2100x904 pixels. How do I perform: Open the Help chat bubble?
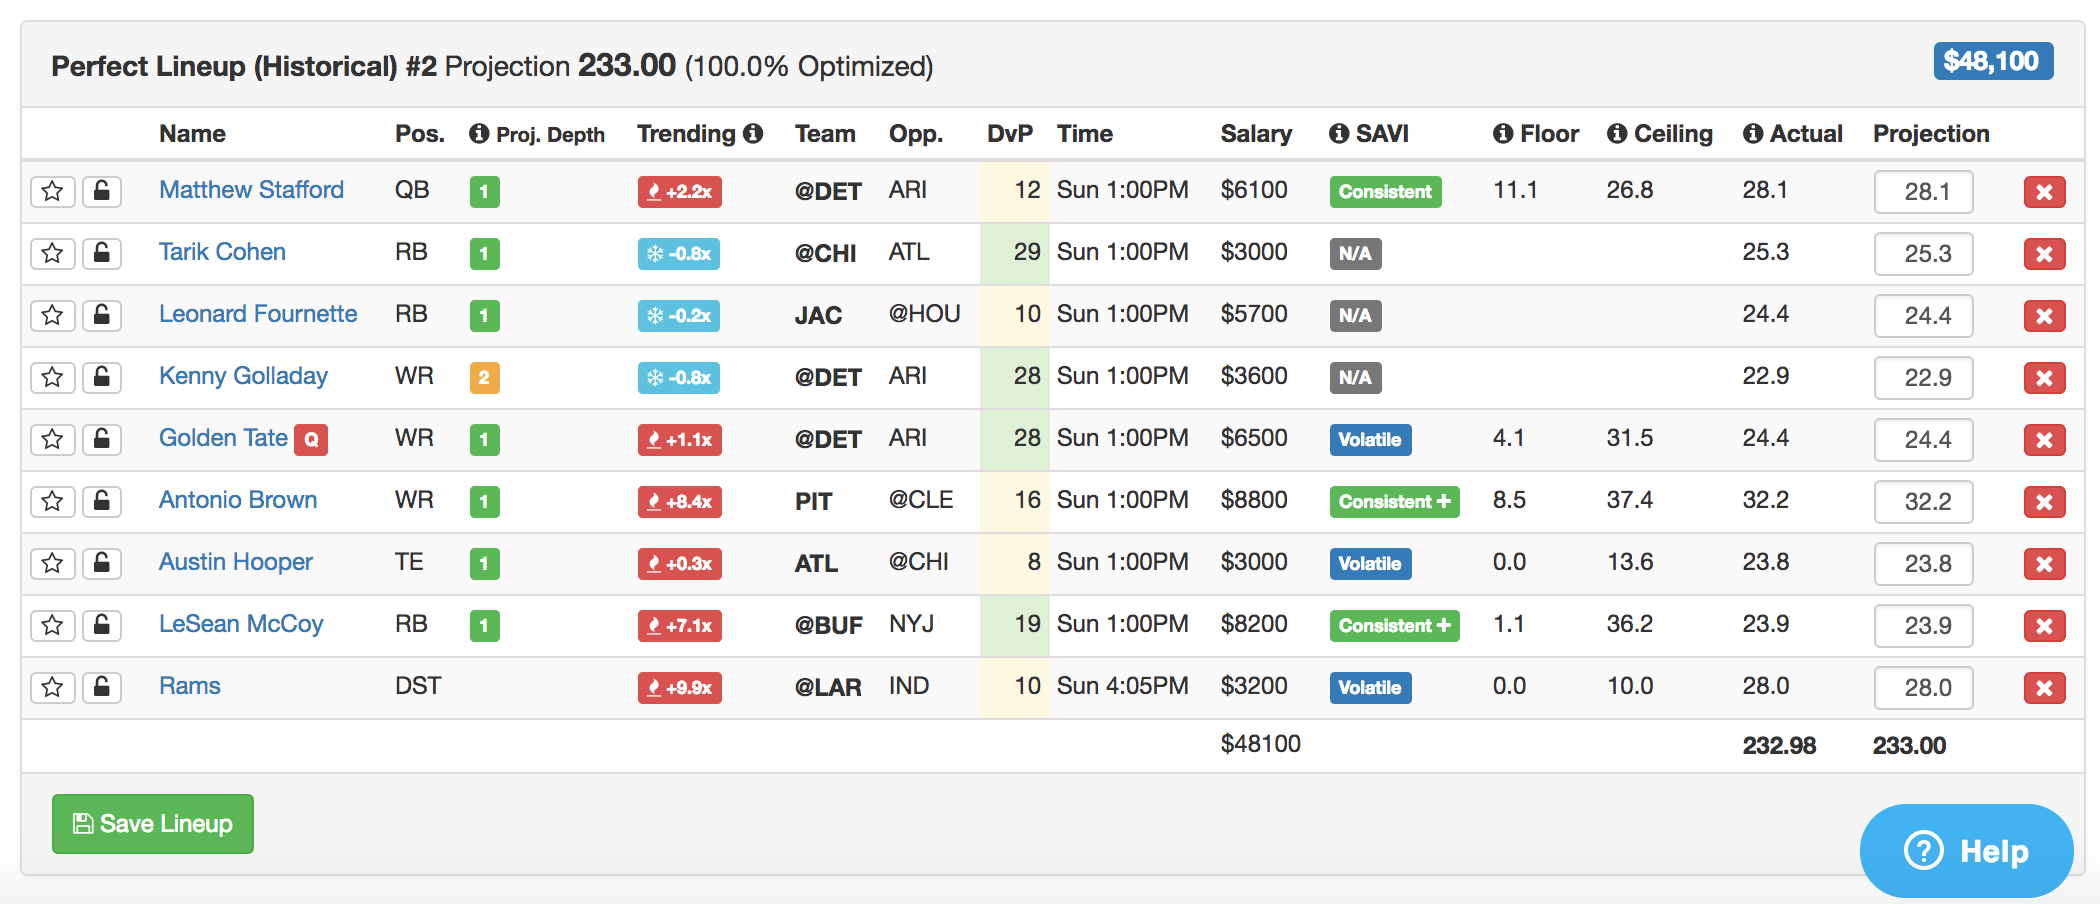click(1966, 851)
